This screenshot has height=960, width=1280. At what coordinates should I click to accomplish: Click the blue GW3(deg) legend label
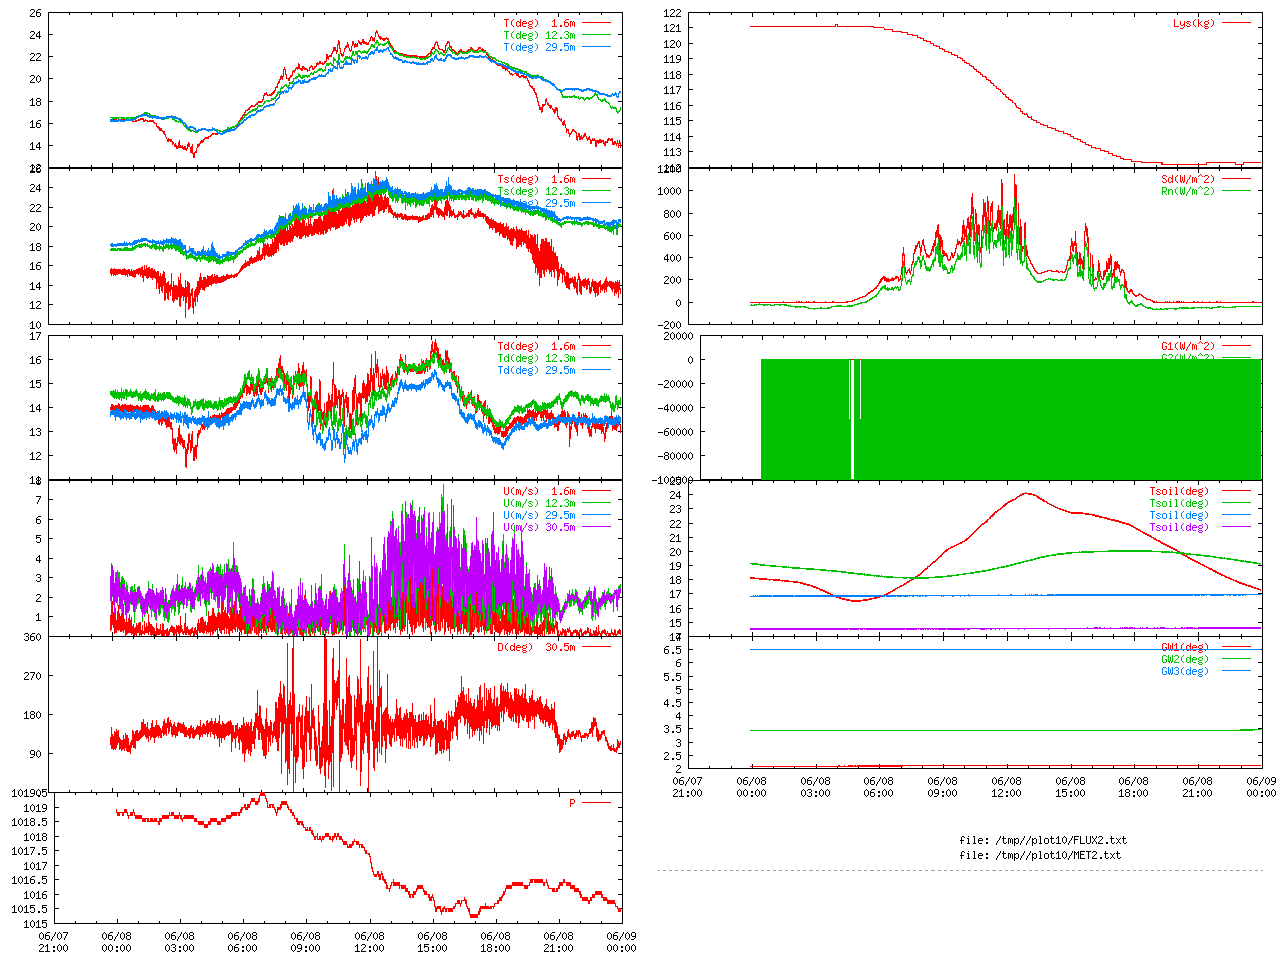tap(1184, 671)
